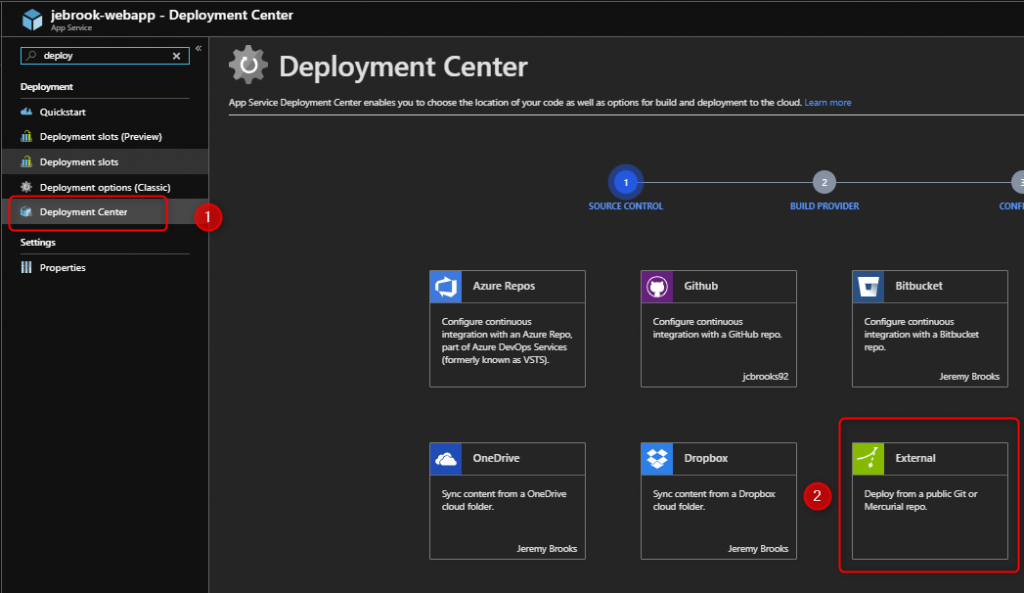Click 'Jeremy Brooks' on the Dropbox card
The image size is (1024, 593).
click(758, 549)
